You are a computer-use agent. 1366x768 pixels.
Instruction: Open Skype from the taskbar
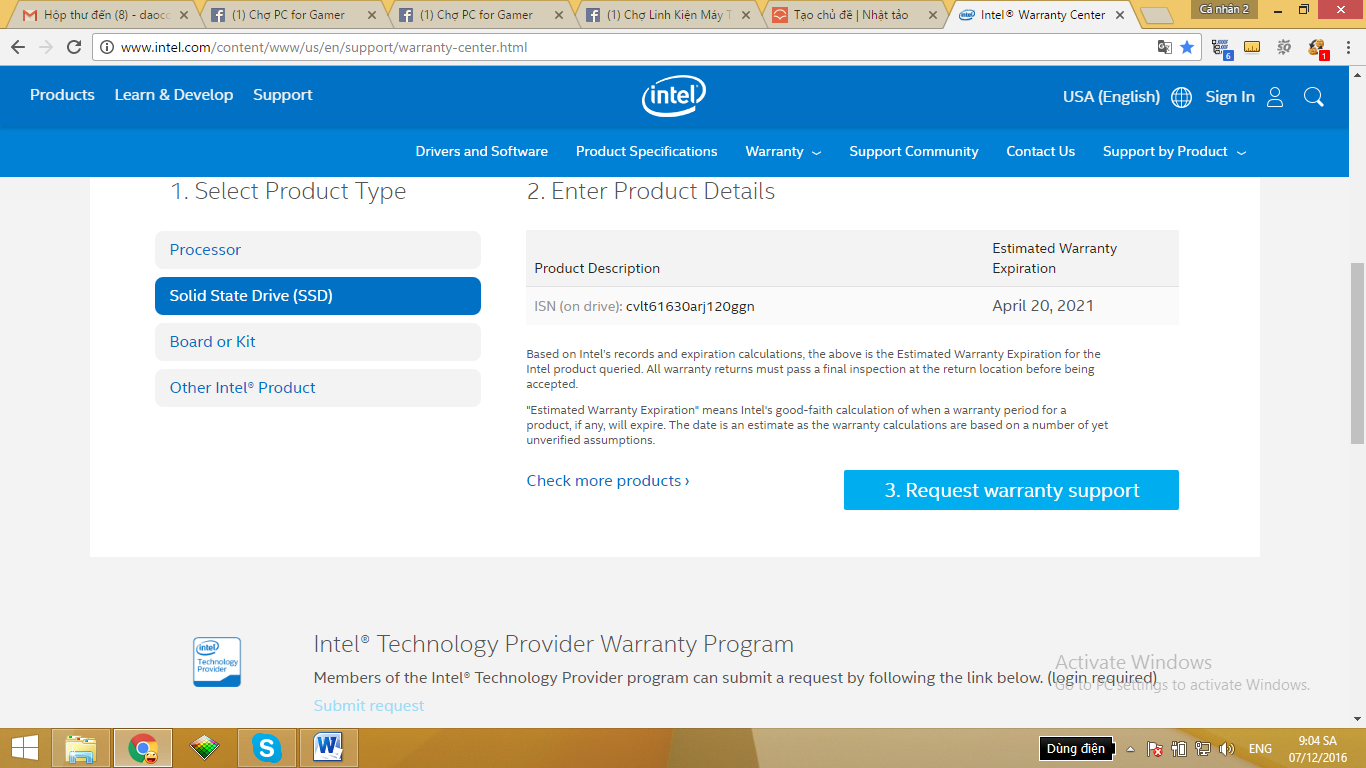coord(266,748)
